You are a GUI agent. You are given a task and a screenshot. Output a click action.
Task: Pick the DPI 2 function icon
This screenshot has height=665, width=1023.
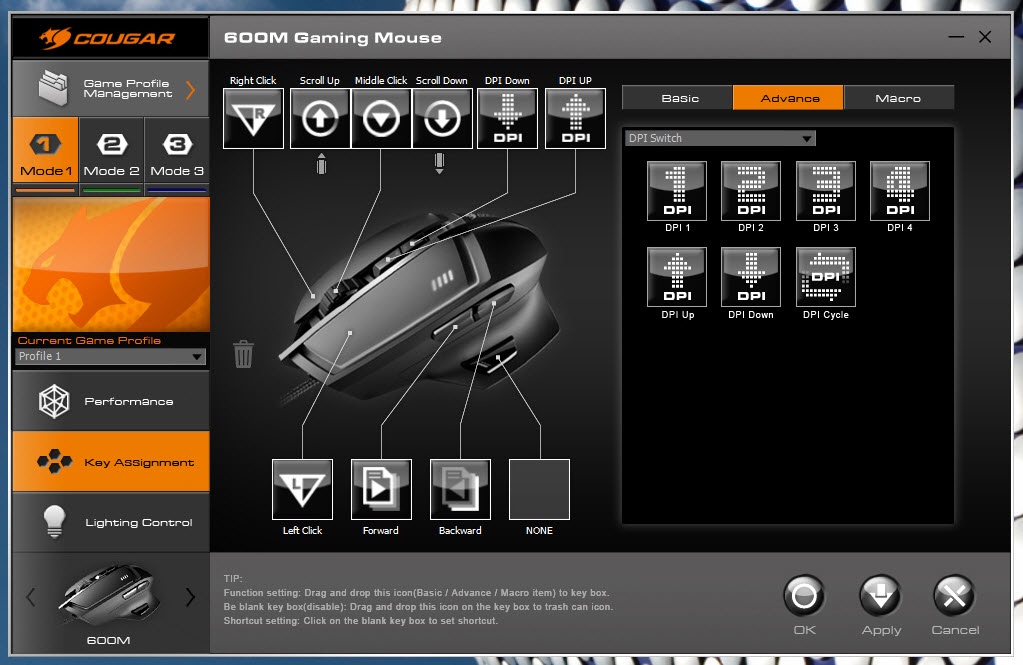(x=751, y=191)
